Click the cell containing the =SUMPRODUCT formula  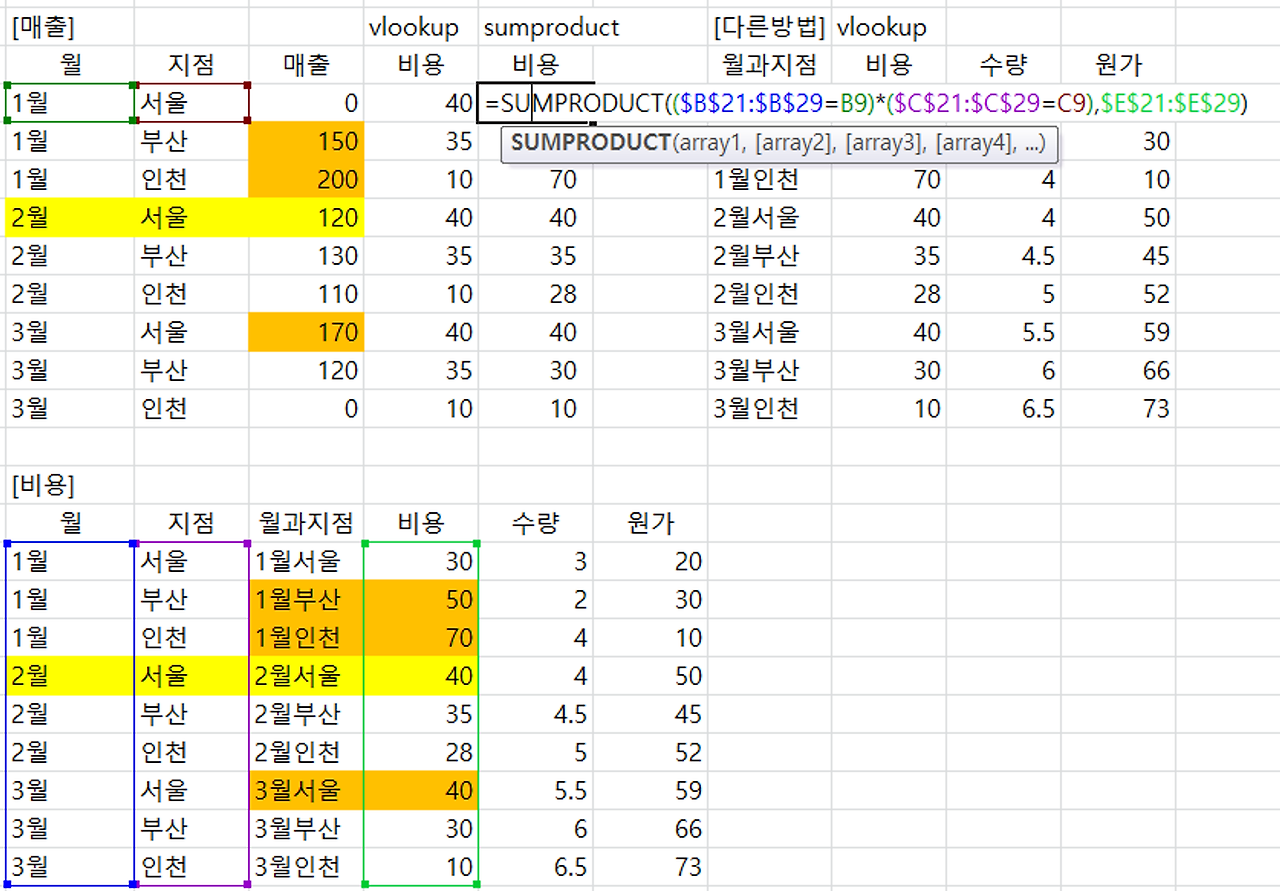click(x=536, y=103)
